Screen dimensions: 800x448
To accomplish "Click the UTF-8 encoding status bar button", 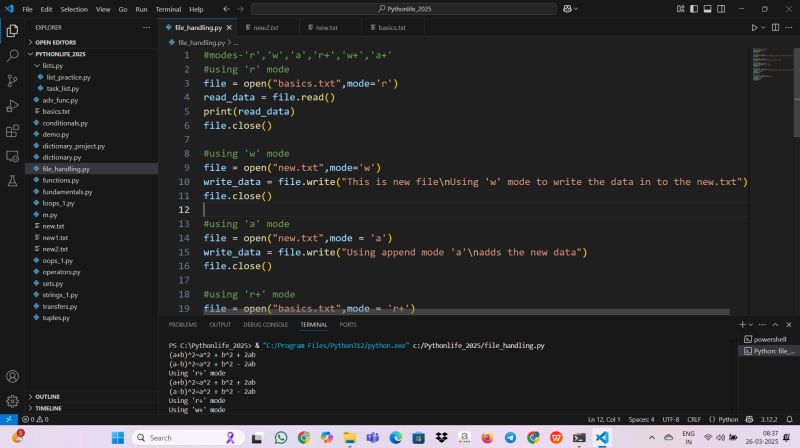I will point(670,419).
